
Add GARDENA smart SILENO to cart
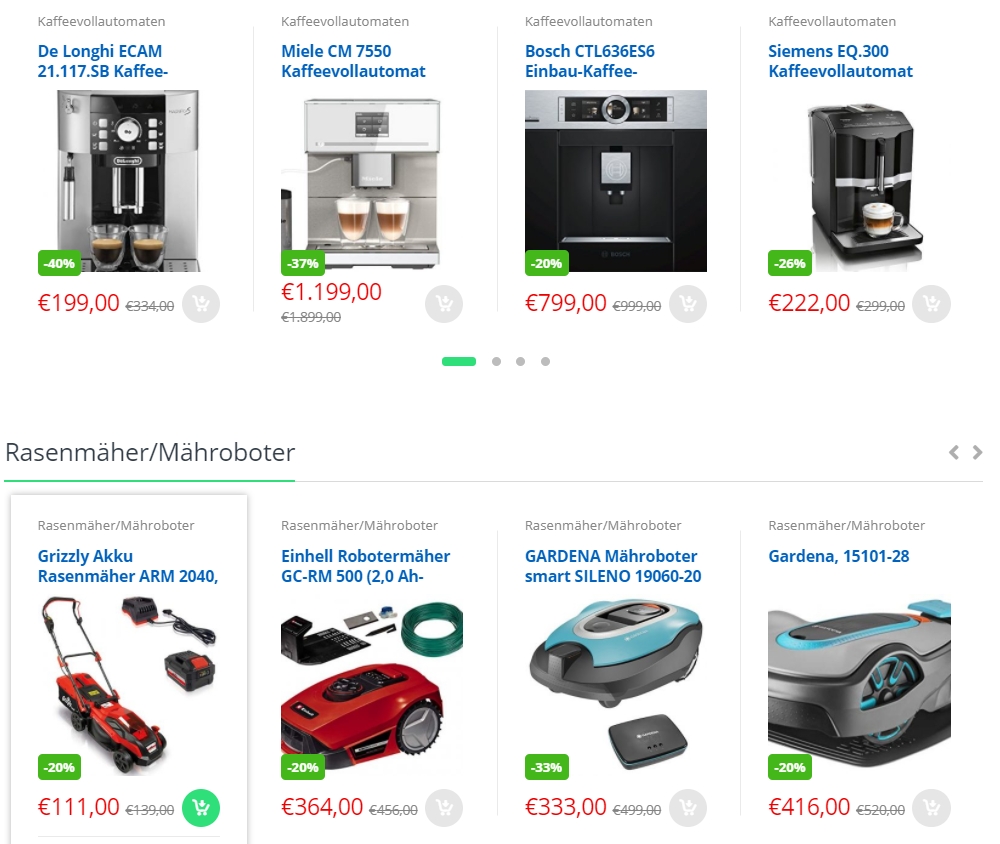click(688, 808)
